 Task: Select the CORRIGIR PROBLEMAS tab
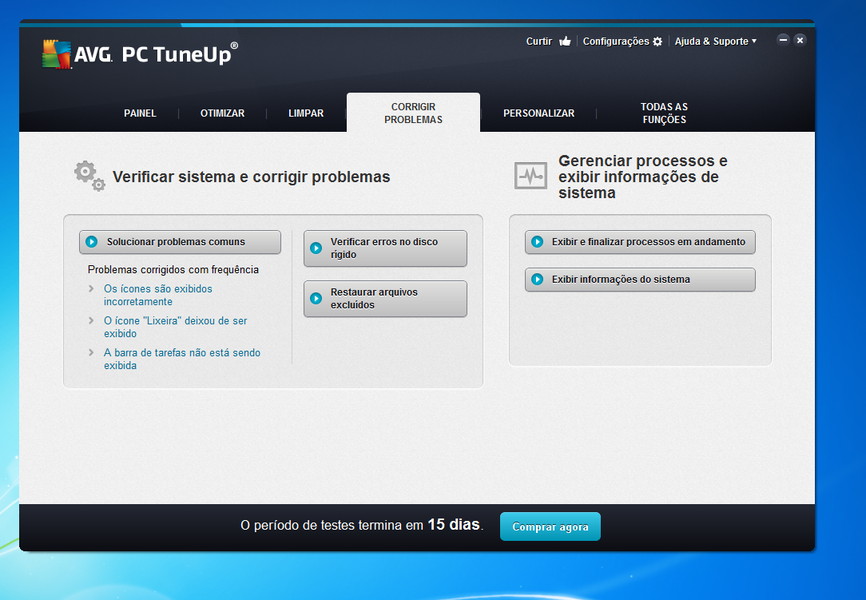pyautogui.click(x=413, y=113)
